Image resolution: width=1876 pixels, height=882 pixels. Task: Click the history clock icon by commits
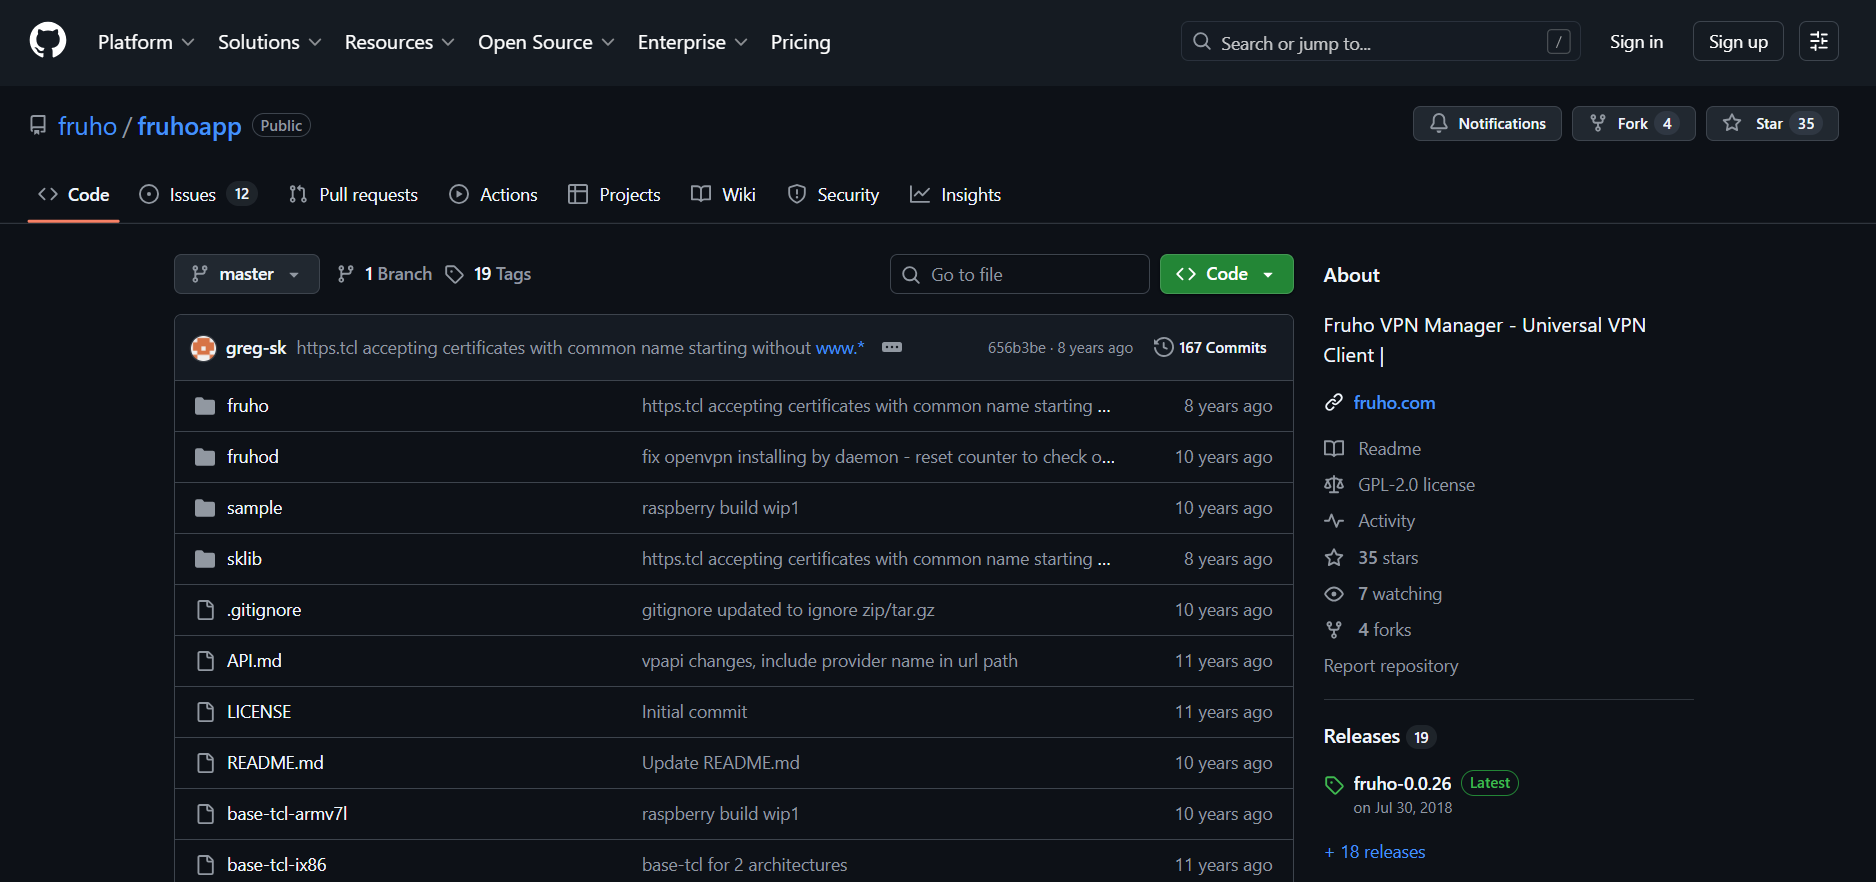[x=1164, y=347]
